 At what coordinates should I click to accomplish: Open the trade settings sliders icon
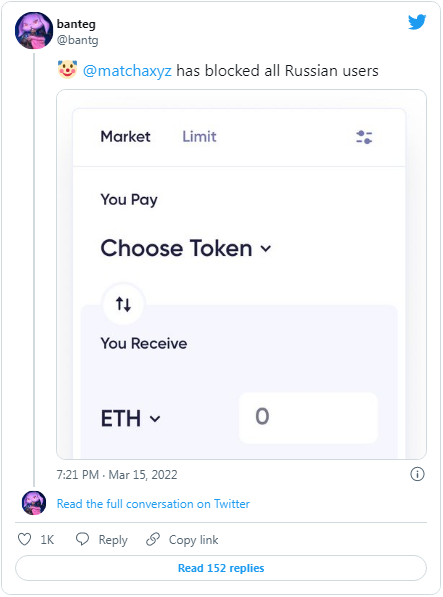(x=364, y=137)
